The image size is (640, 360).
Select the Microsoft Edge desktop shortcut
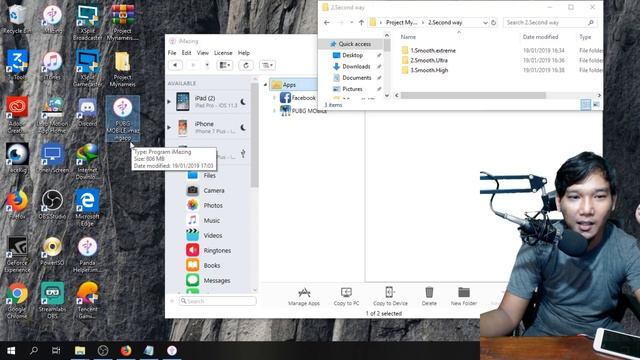(x=87, y=207)
